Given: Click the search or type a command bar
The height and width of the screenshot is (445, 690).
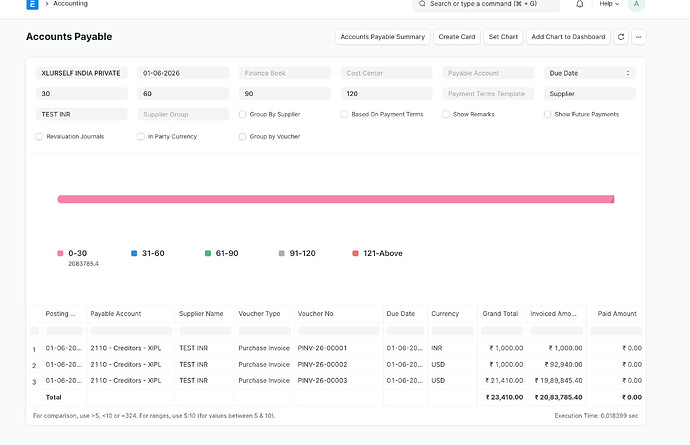Looking at the screenshot, I should pos(486,4).
